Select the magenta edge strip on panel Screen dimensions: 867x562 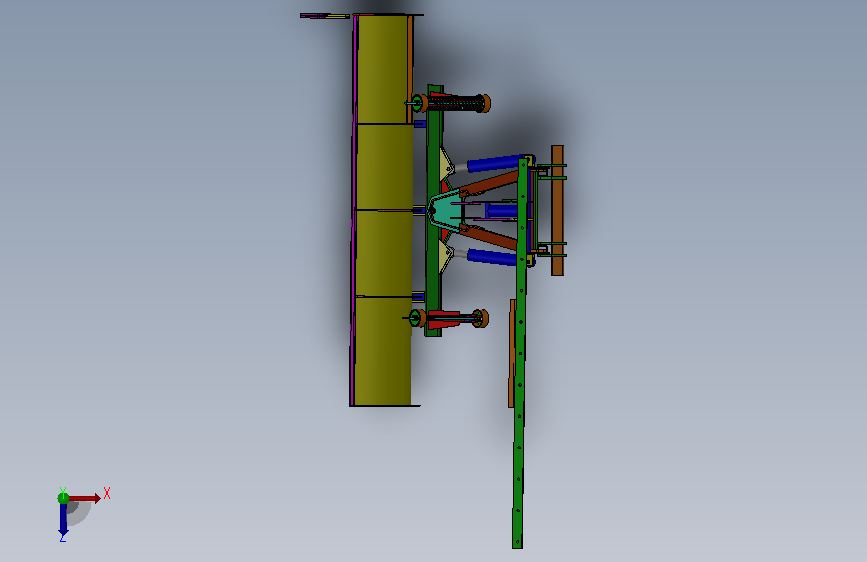(x=353, y=210)
